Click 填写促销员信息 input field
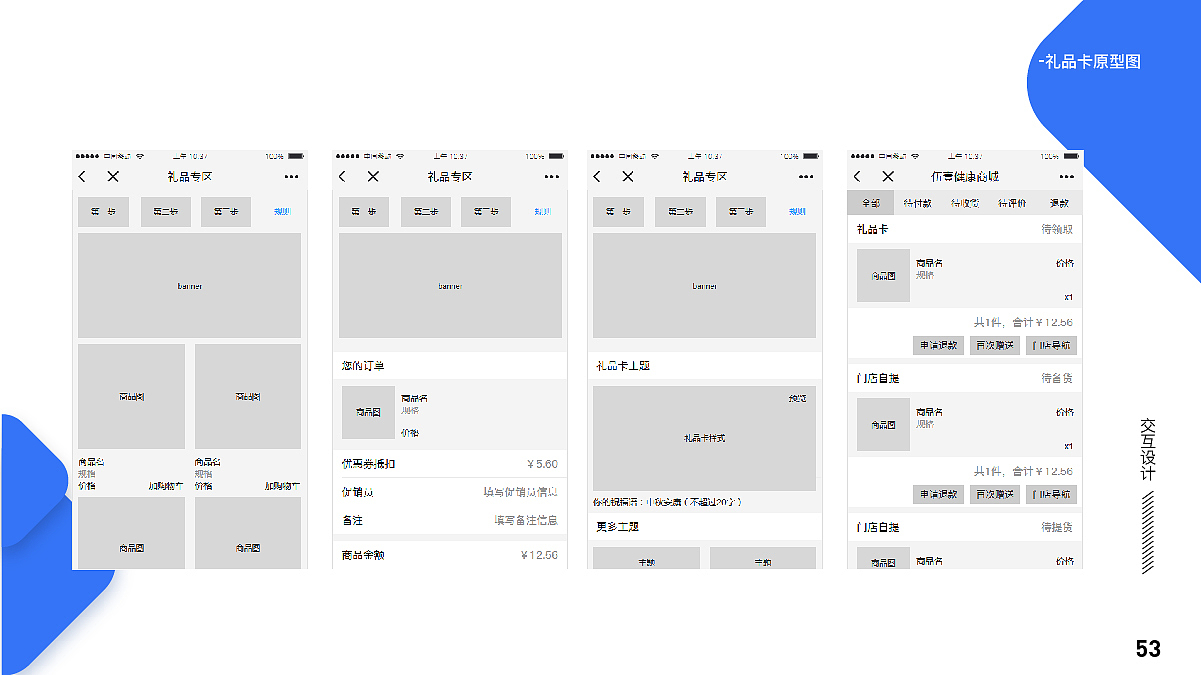Viewport: 1201px width, 675px height. pos(520,492)
